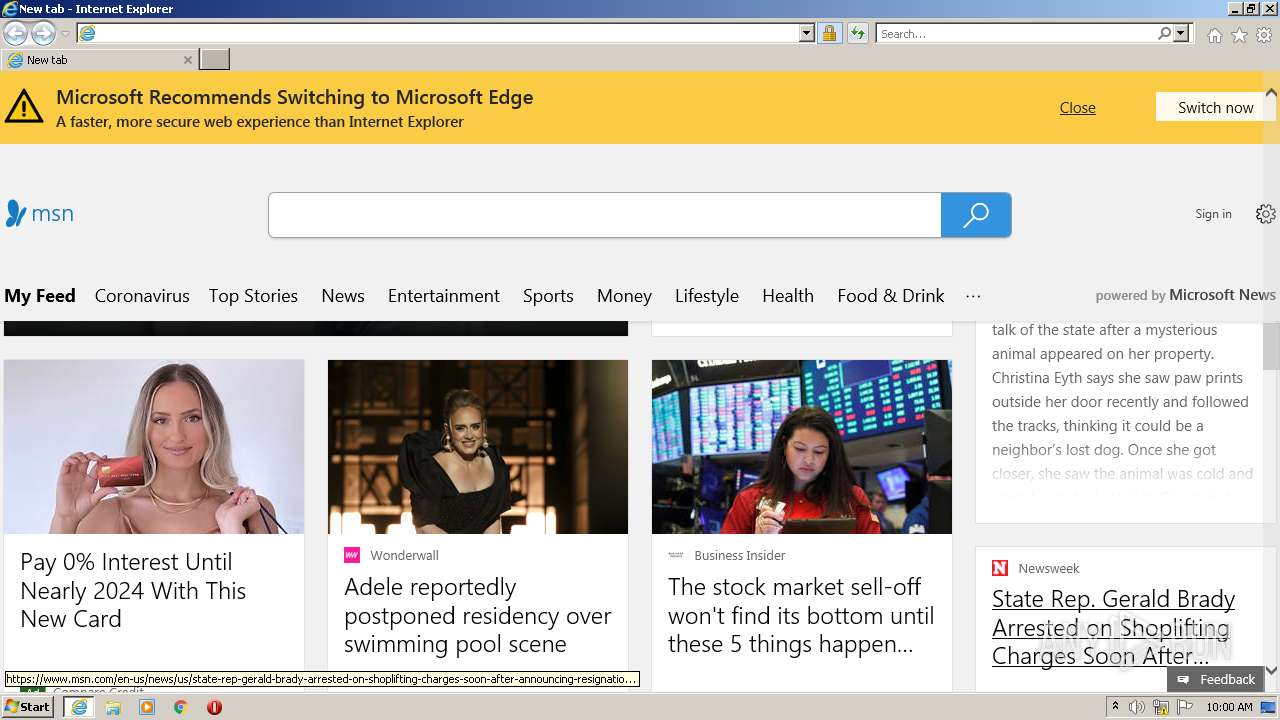The image size is (1280, 720).
Task: Open the Entertainment section
Action: click(444, 295)
